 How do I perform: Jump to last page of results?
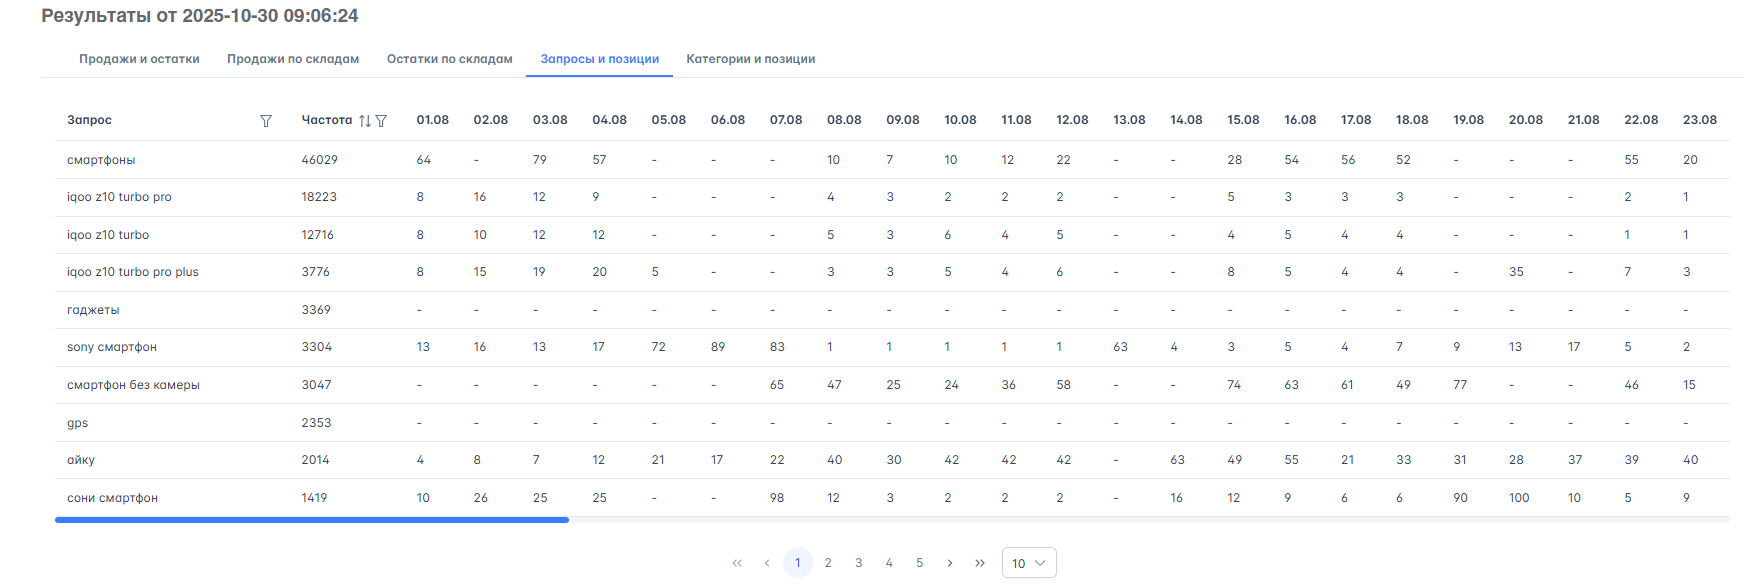[980, 563]
